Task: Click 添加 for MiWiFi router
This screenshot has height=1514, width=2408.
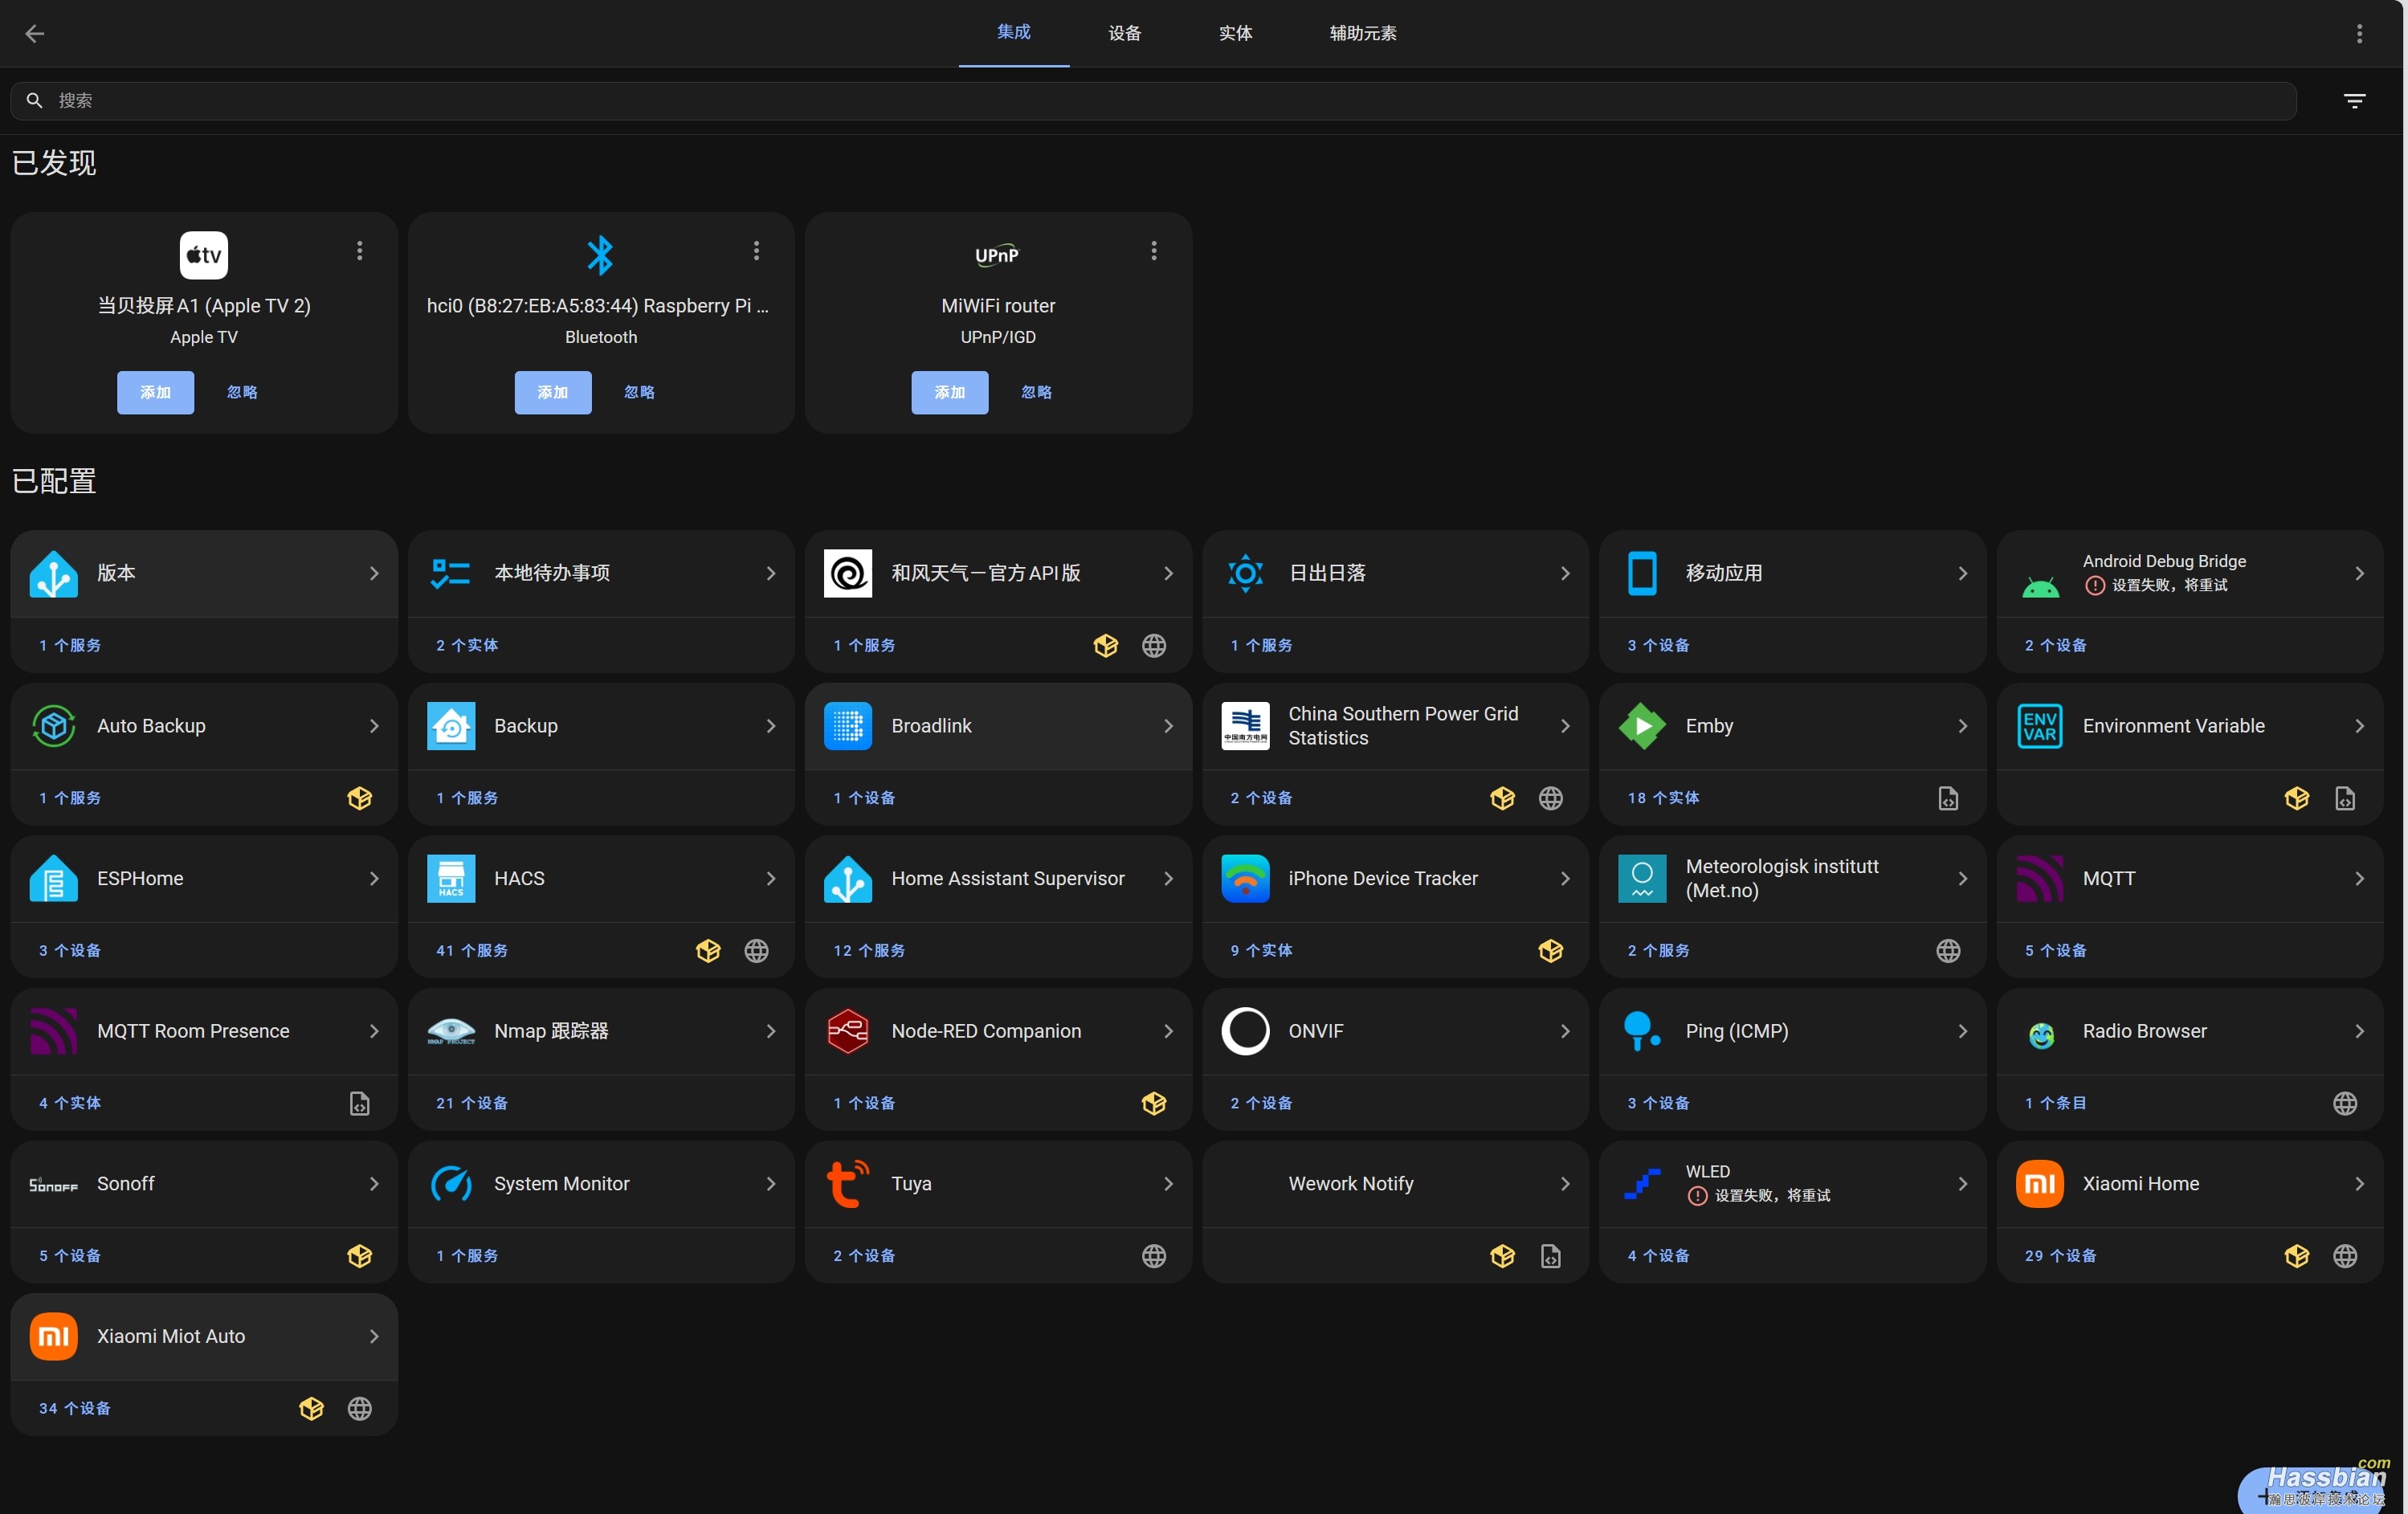Action: click(949, 392)
